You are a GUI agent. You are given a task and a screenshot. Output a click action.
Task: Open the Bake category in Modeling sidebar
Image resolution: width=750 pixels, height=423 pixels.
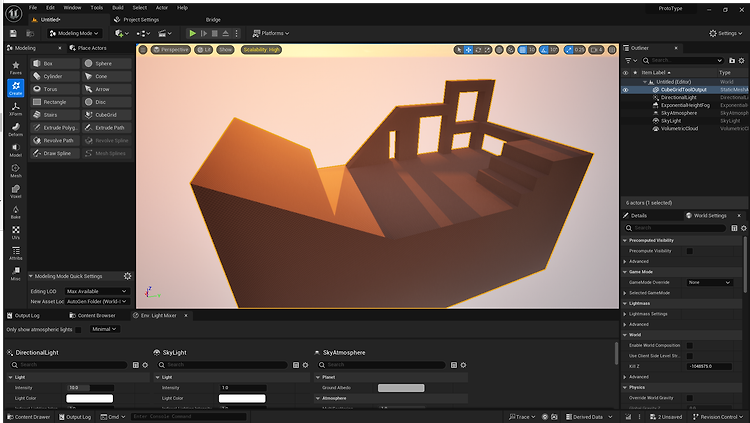coord(16,212)
